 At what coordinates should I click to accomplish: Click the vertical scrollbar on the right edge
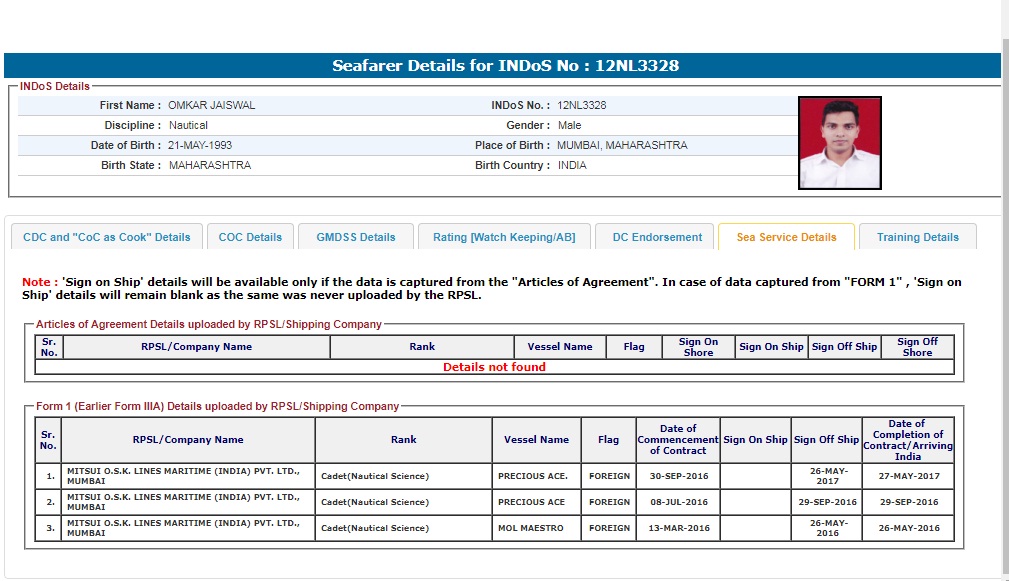tap(1004, 300)
